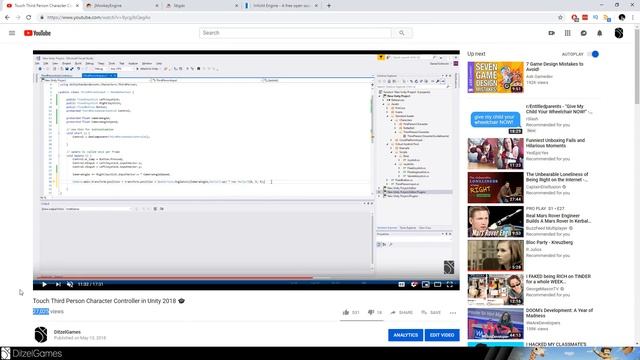Screen dimensions: 640x360
Task: Open the notifications bell
Action: 600,33
